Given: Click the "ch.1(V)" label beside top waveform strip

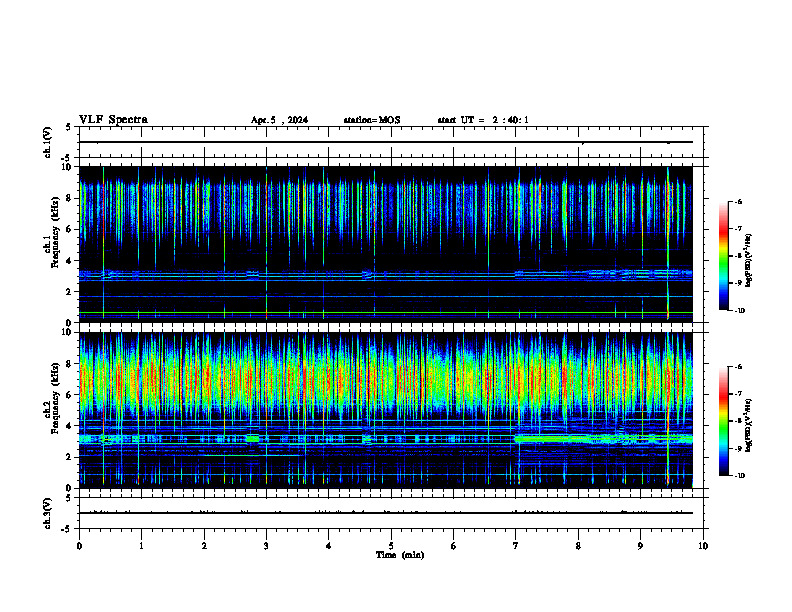Looking at the screenshot, I should click(x=47, y=142).
